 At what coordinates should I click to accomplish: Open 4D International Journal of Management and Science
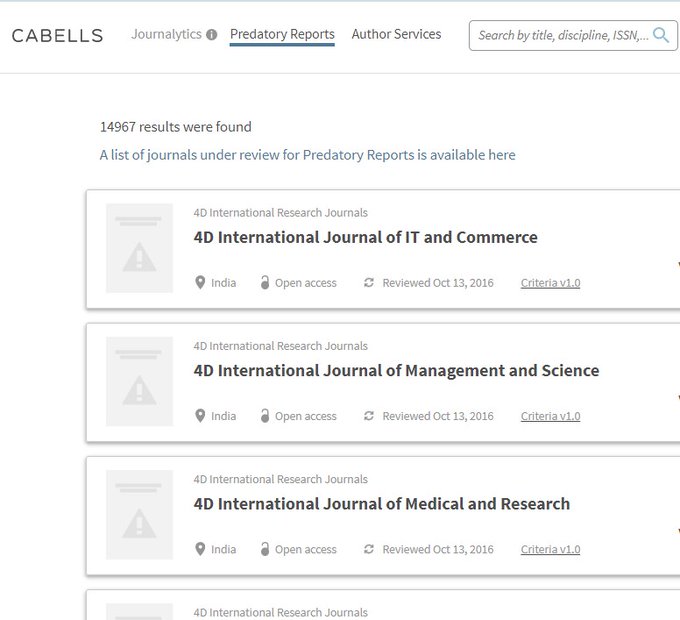click(396, 371)
